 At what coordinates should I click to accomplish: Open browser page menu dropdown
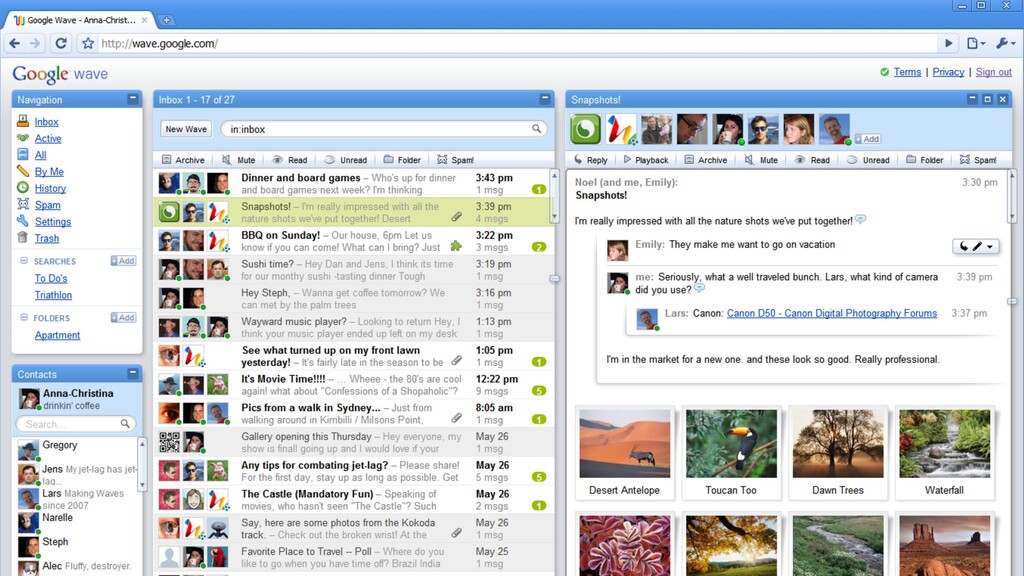976,43
